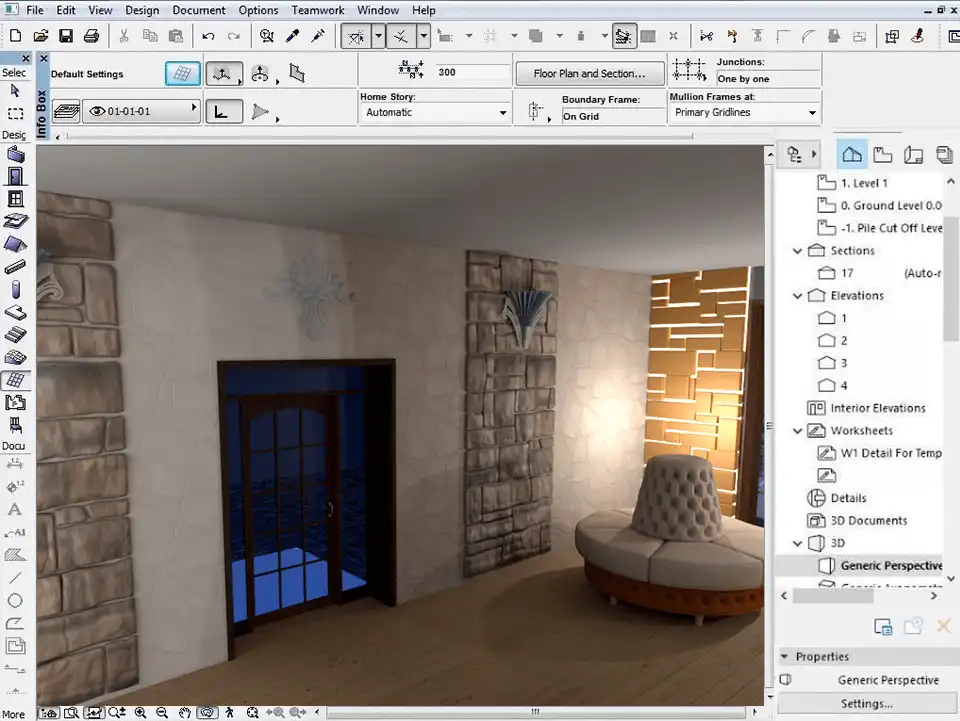960x721 pixels.
Task: Select the Window tool in toolbox
Action: 15,199
